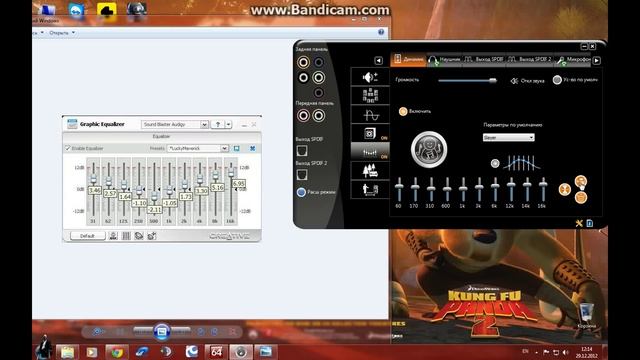Click the last footer icon with plus sign
Screen dimensions: 640x360
click(x=152, y=236)
